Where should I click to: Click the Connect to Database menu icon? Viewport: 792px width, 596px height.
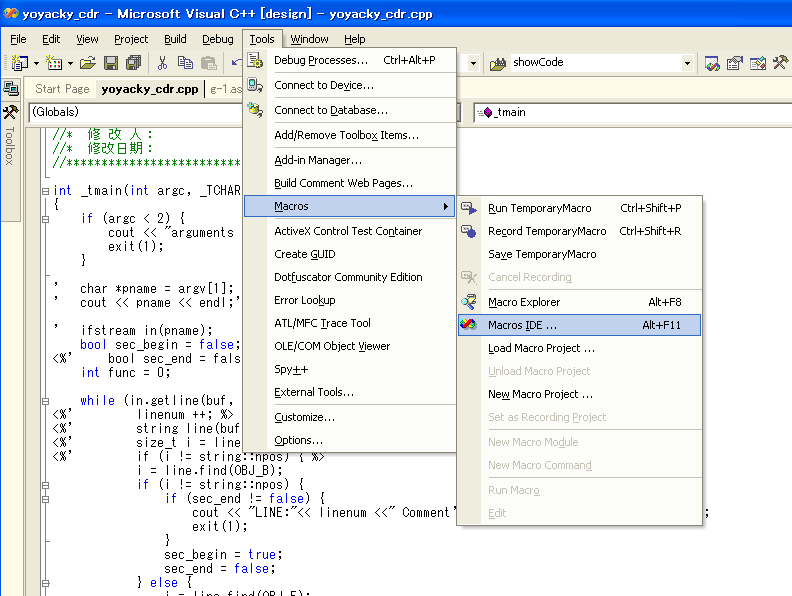click(x=255, y=110)
